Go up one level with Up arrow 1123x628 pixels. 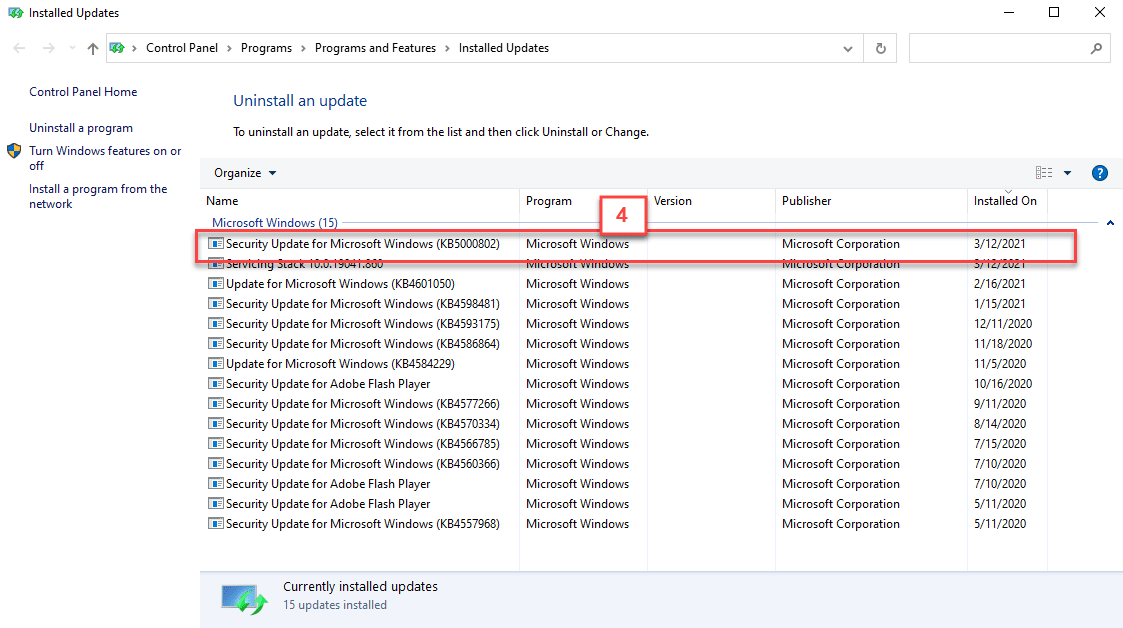click(92, 48)
